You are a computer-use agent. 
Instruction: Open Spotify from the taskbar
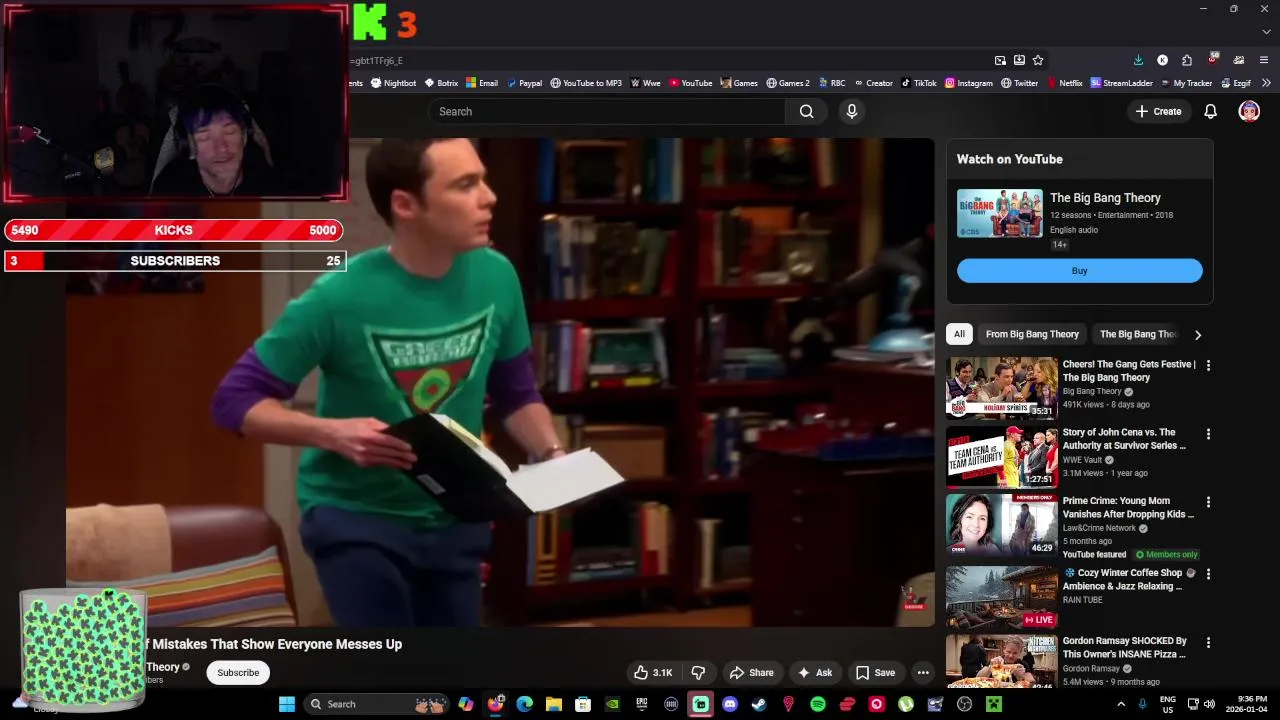pos(818,704)
